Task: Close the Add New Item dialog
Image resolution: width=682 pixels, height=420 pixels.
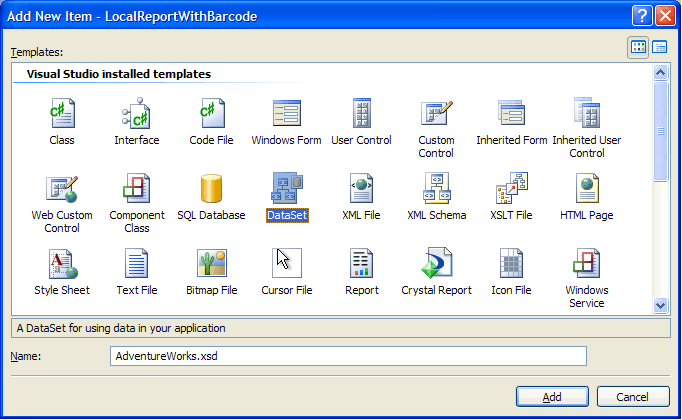Action: coord(665,16)
